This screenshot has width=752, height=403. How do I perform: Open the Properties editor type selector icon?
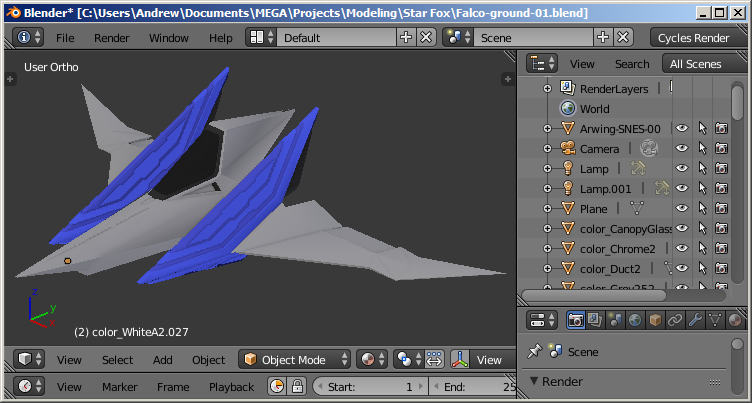[542, 320]
